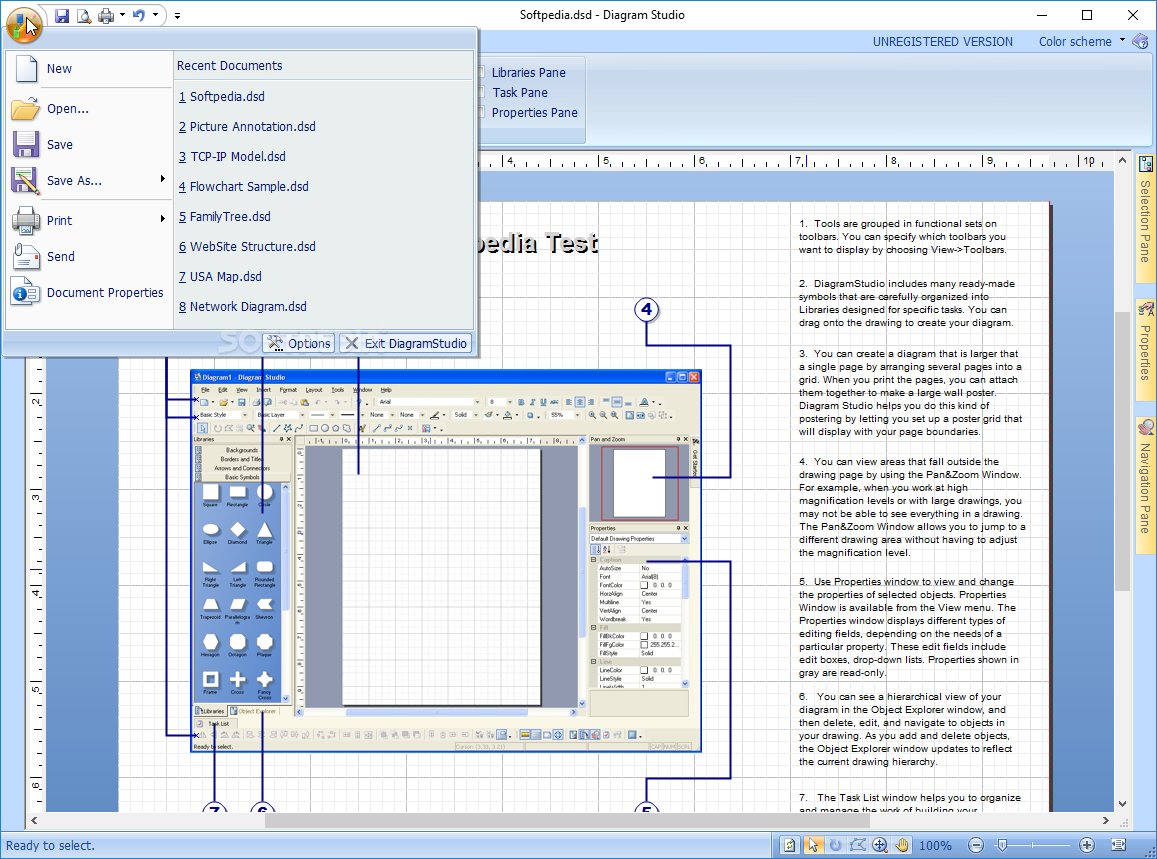Select the edit vertices tool in status bar
This screenshot has height=859, width=1157.
coord(857,845)
